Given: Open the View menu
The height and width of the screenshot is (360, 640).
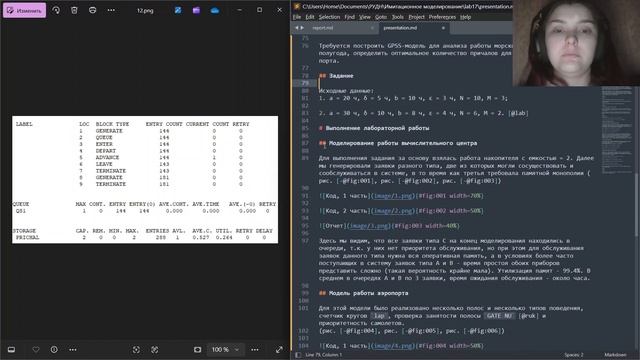Looking at the screenshot, I should pos(365,17).
